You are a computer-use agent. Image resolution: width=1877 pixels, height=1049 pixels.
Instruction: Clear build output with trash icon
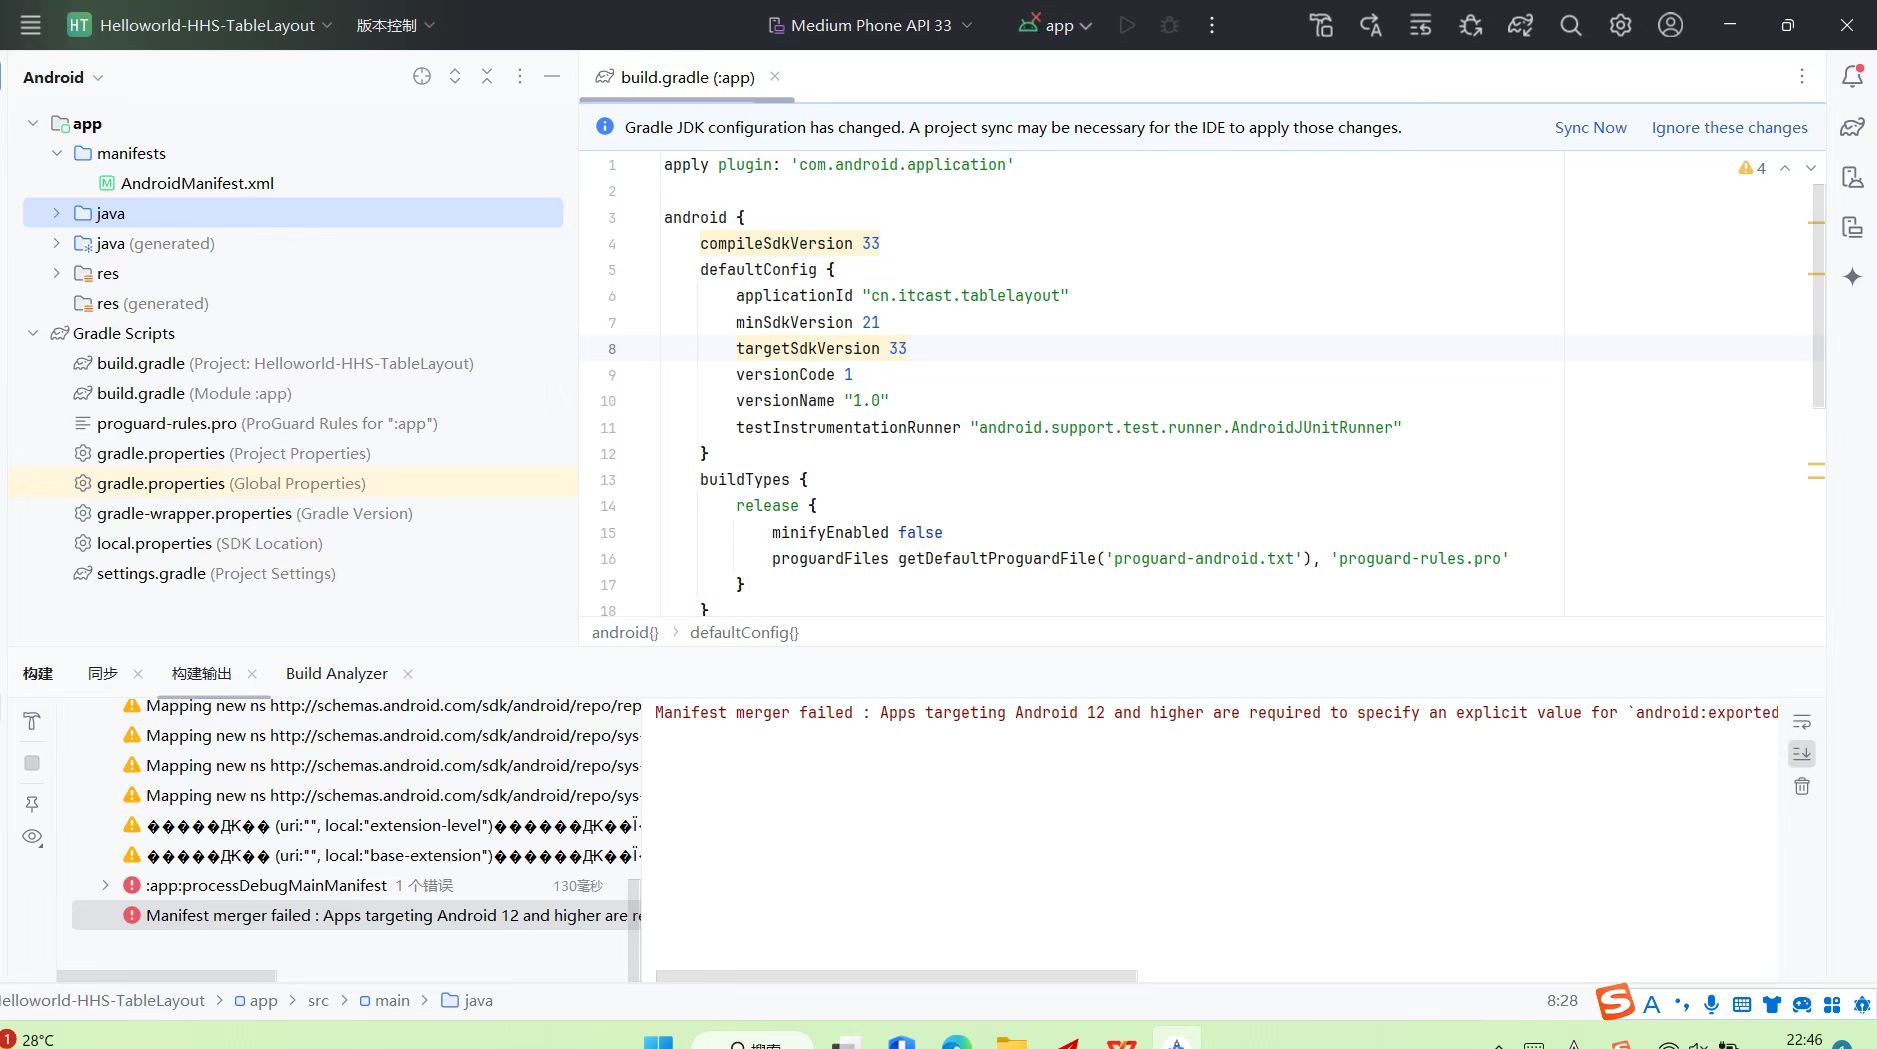[1801, 786]
